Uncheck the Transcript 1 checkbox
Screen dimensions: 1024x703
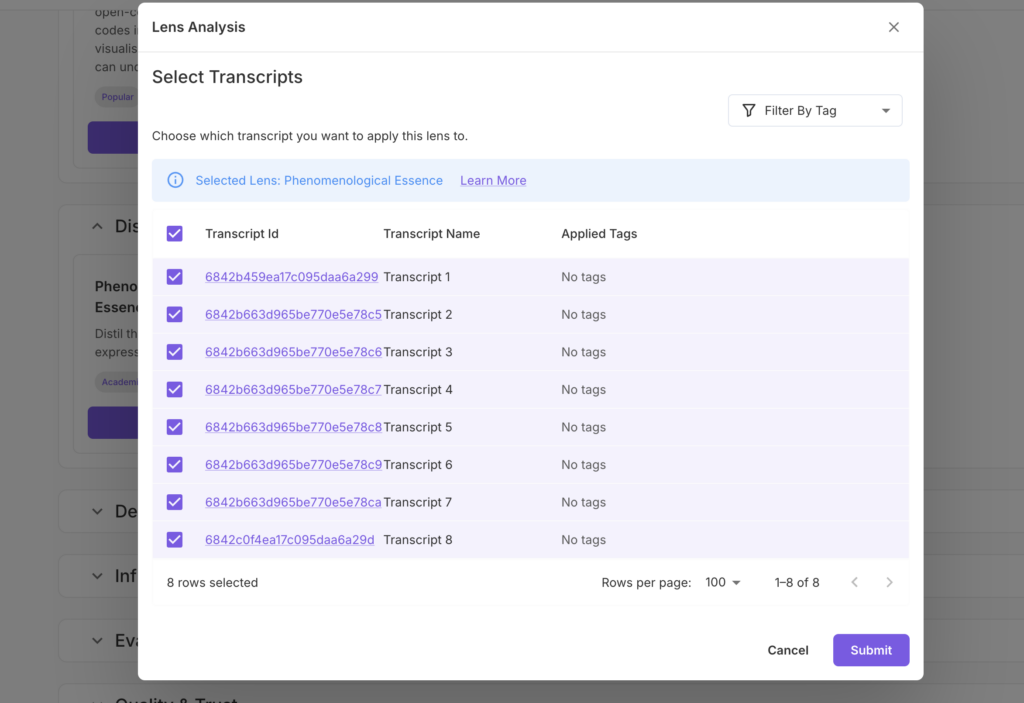(x=175, y=277)
